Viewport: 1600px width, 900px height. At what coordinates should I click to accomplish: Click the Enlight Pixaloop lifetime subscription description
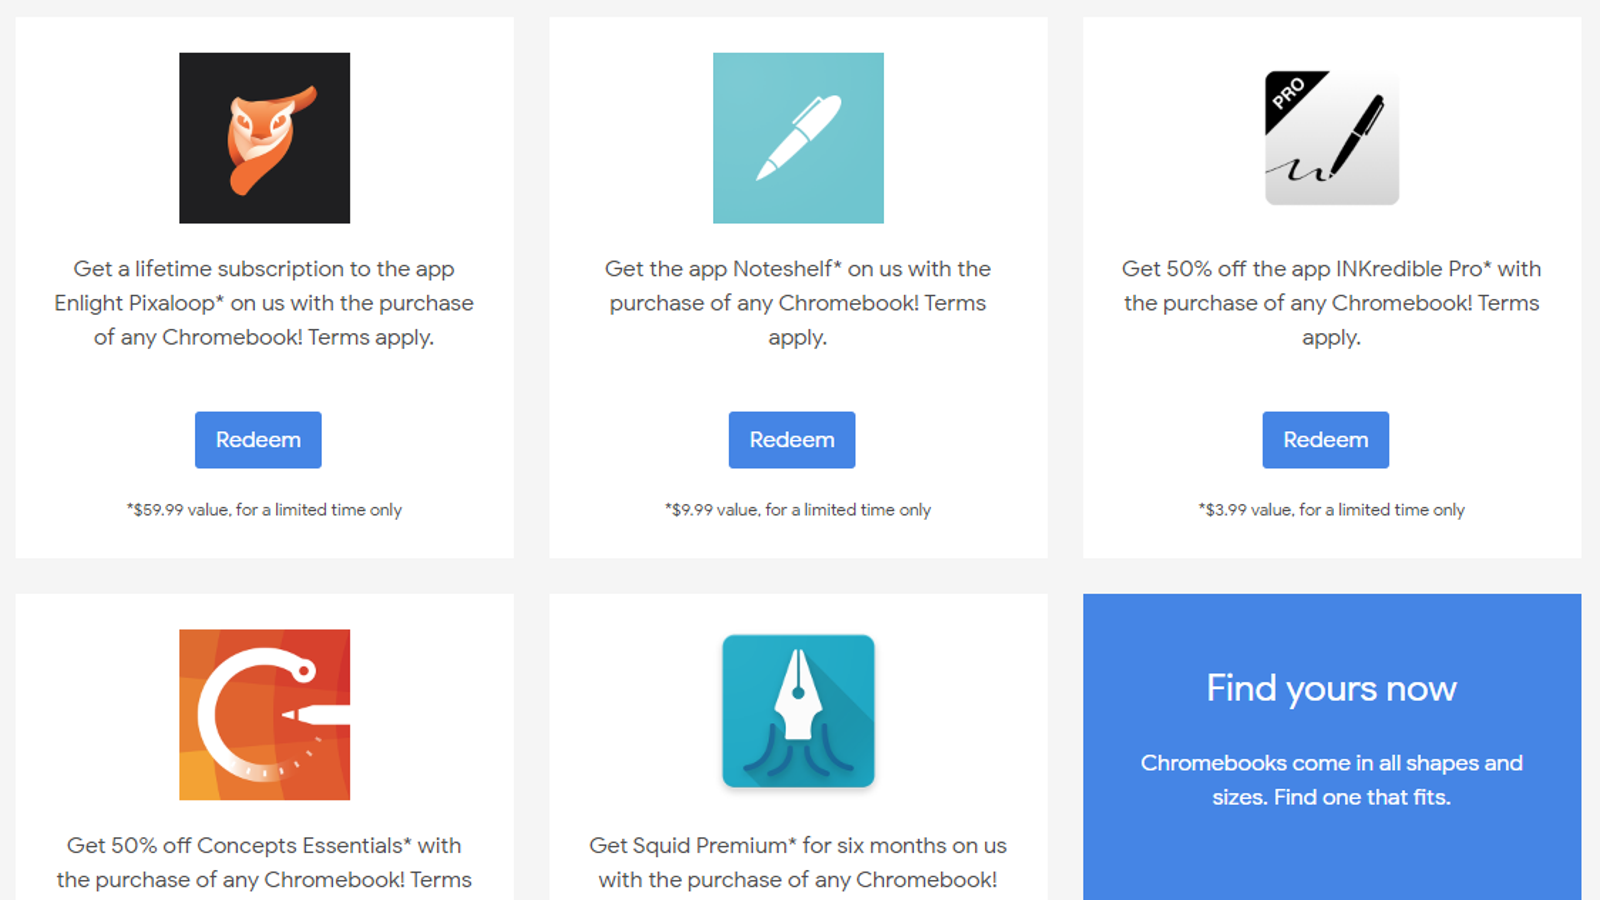(x=264, y=303)
